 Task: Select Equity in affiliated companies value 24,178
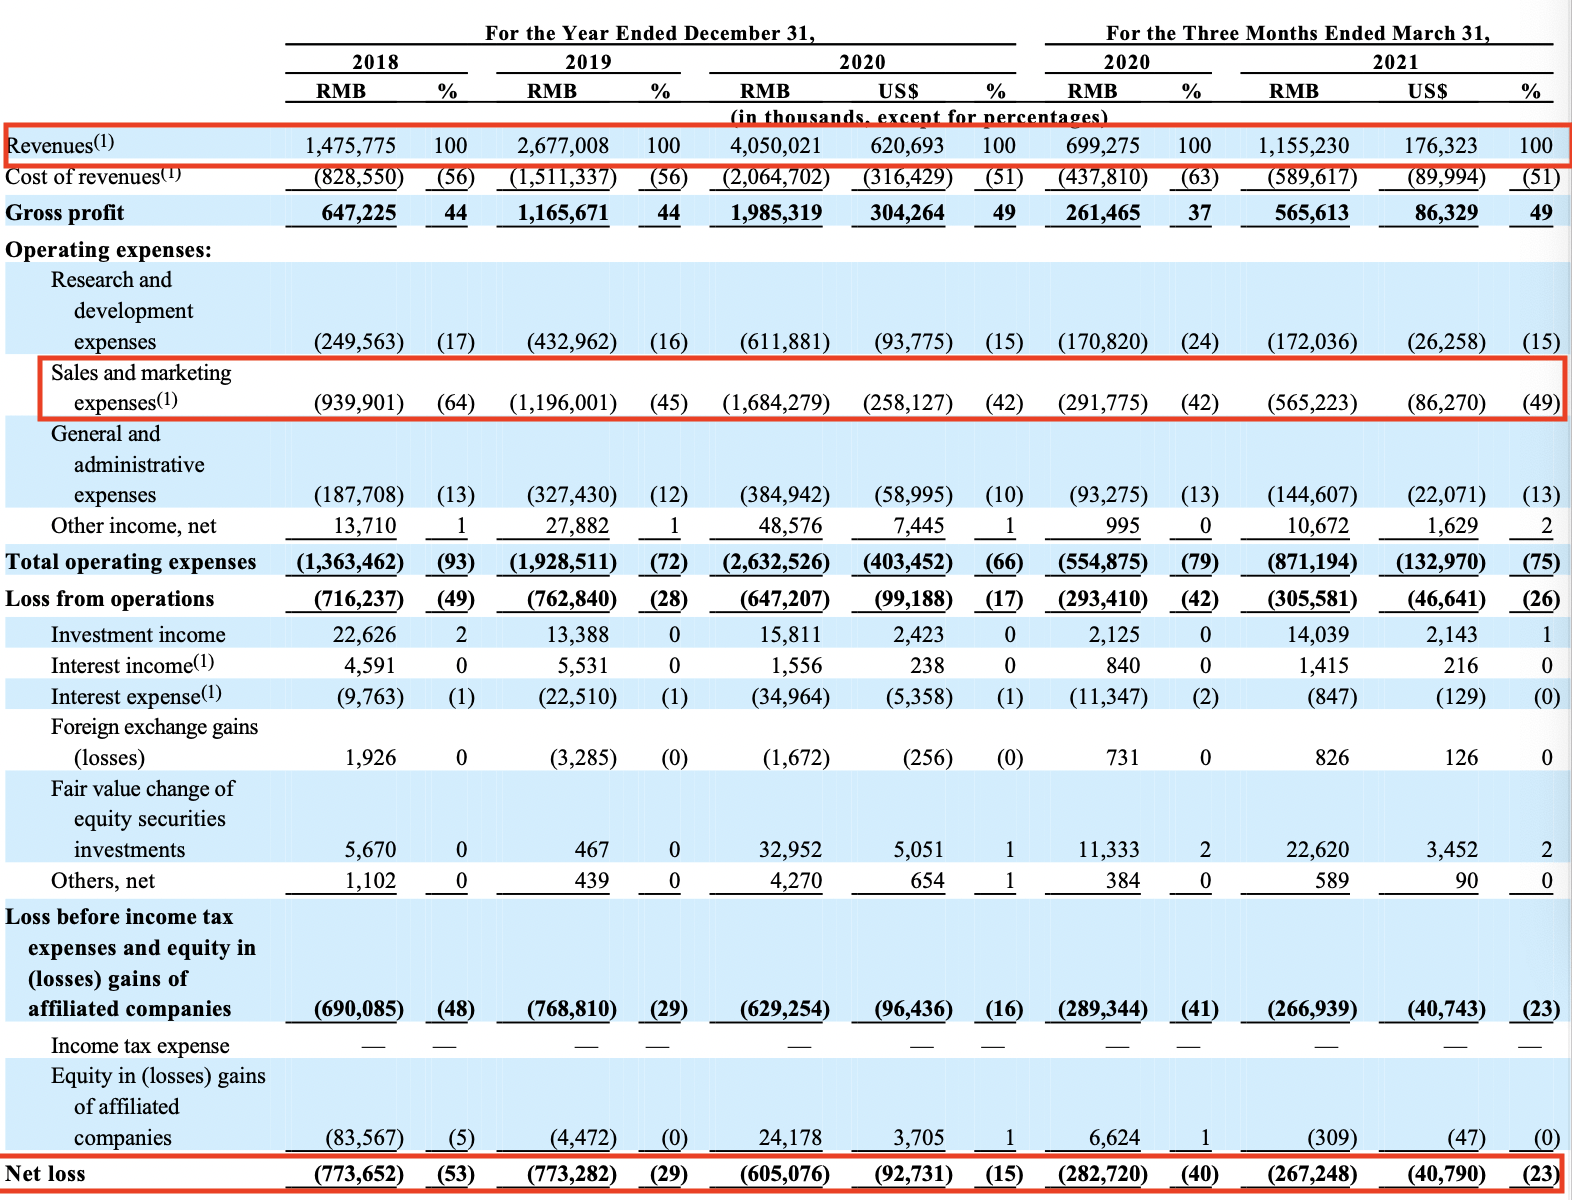click(789, 1138)
